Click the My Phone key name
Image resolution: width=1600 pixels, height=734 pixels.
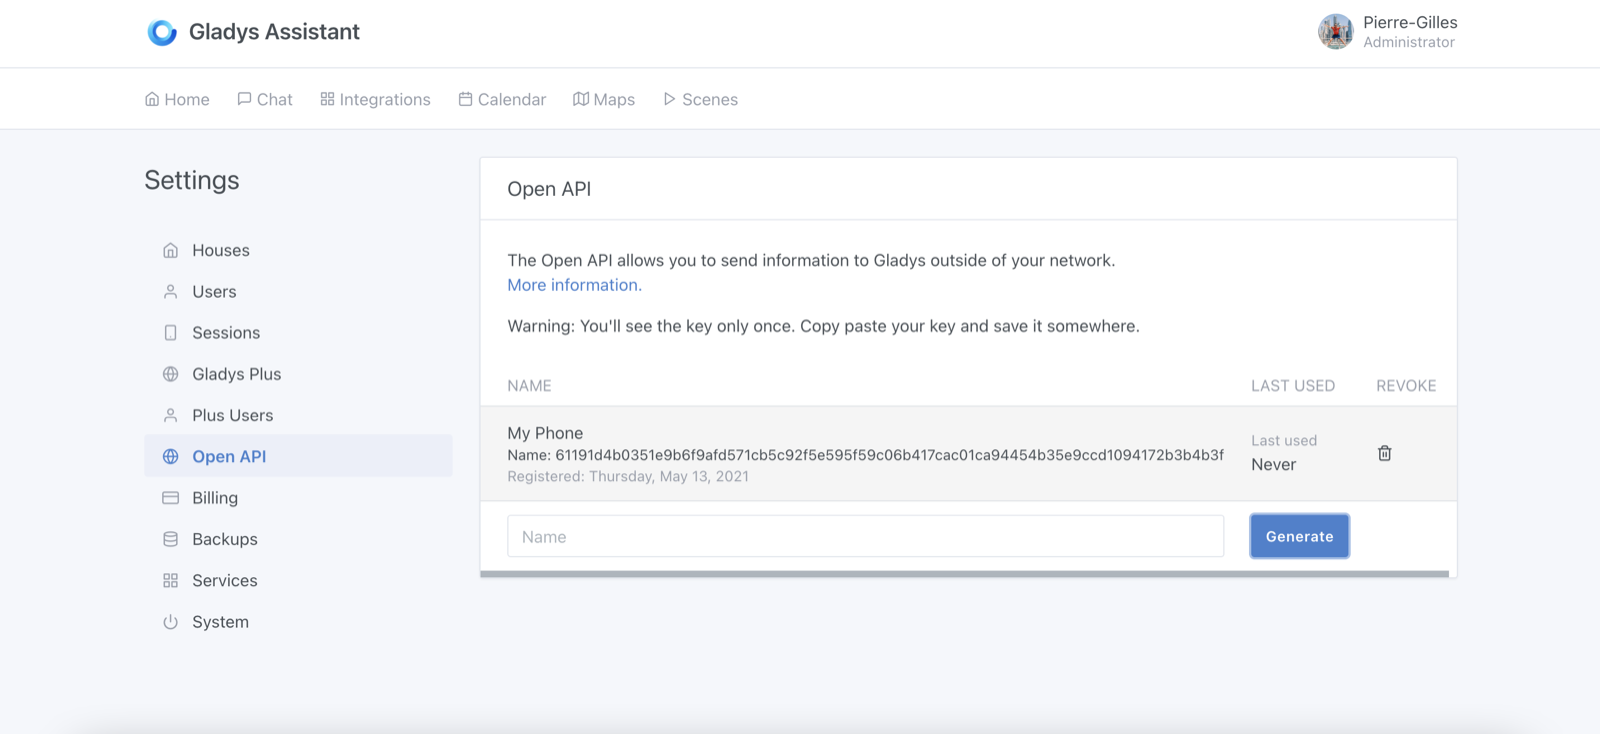click(545, 433)
